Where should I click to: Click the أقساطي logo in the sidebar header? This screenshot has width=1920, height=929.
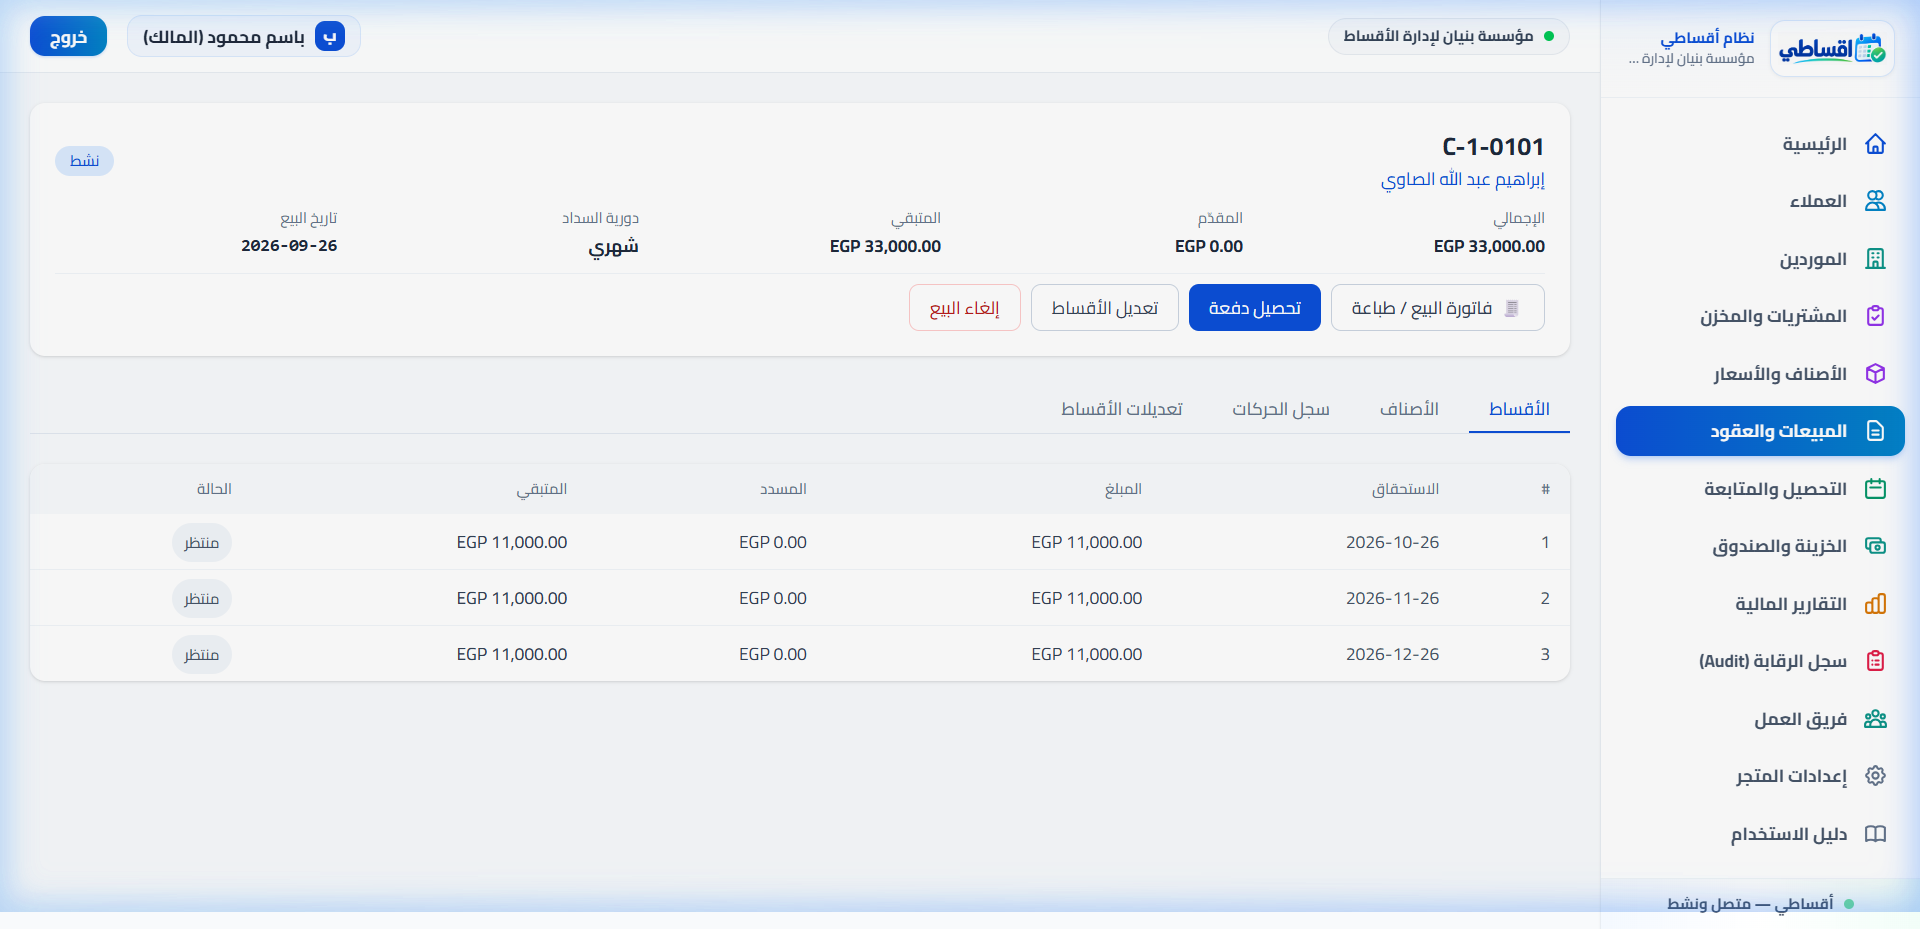pyautogui.click(x=1832, y=48)
